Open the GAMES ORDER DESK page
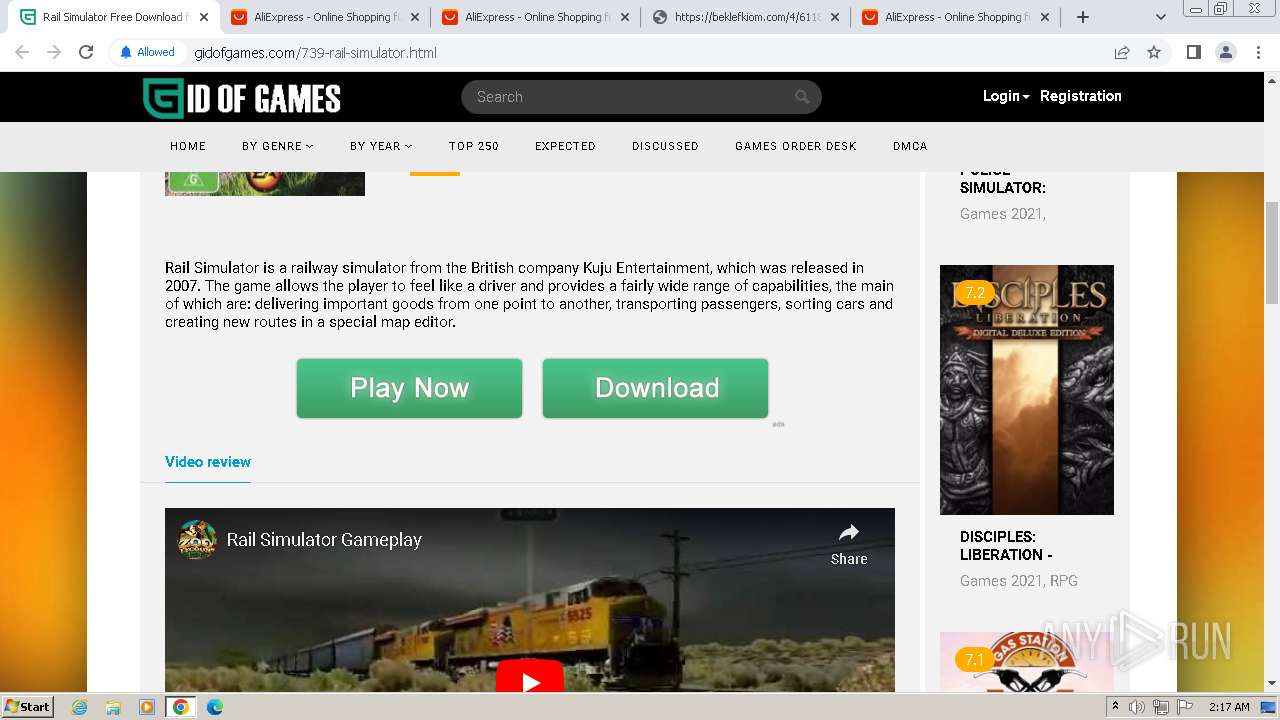 click(x=796, y=146)
